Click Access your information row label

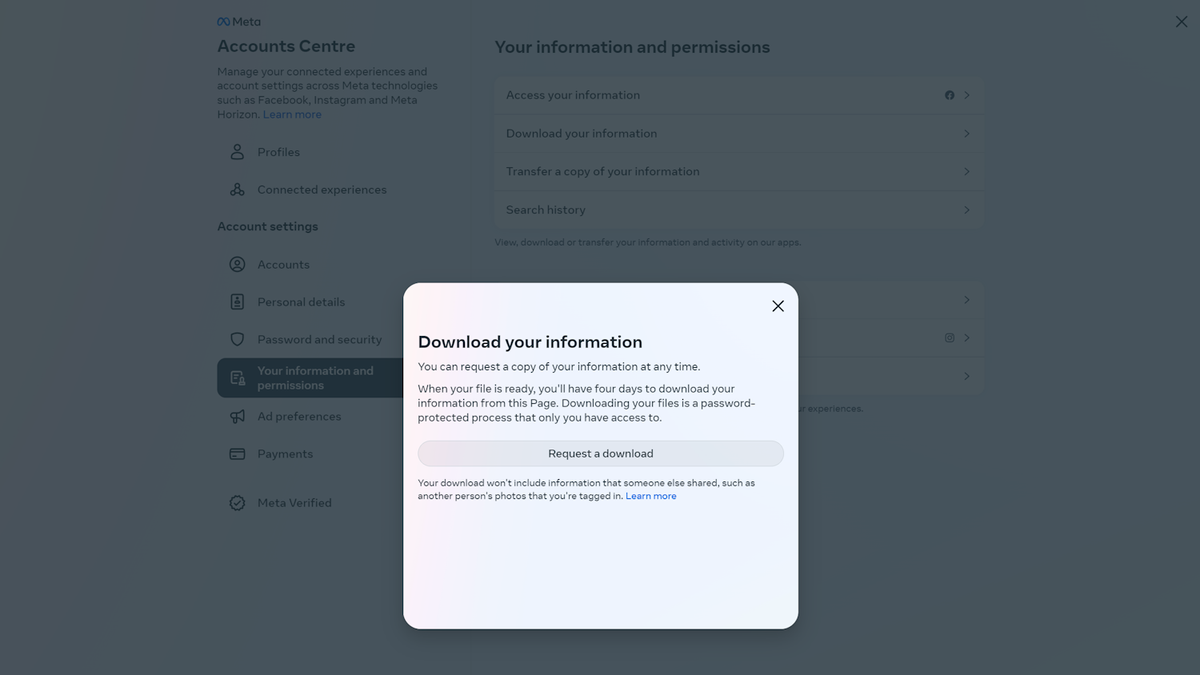(x=573, y=95)
